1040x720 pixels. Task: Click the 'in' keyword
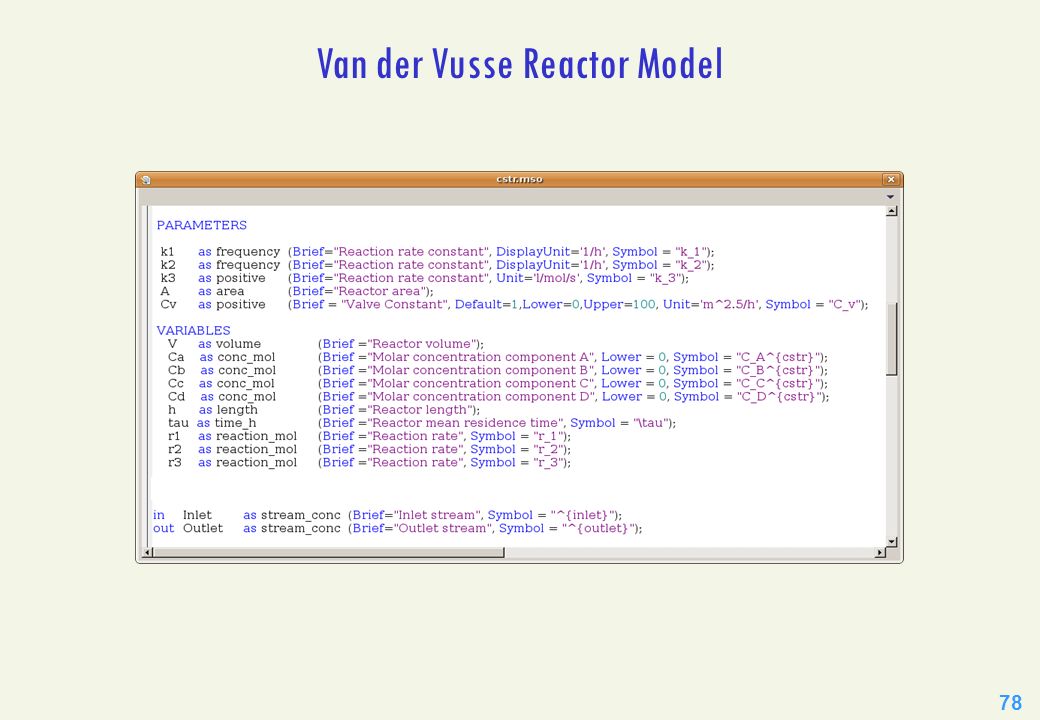(x=159, y=515)
